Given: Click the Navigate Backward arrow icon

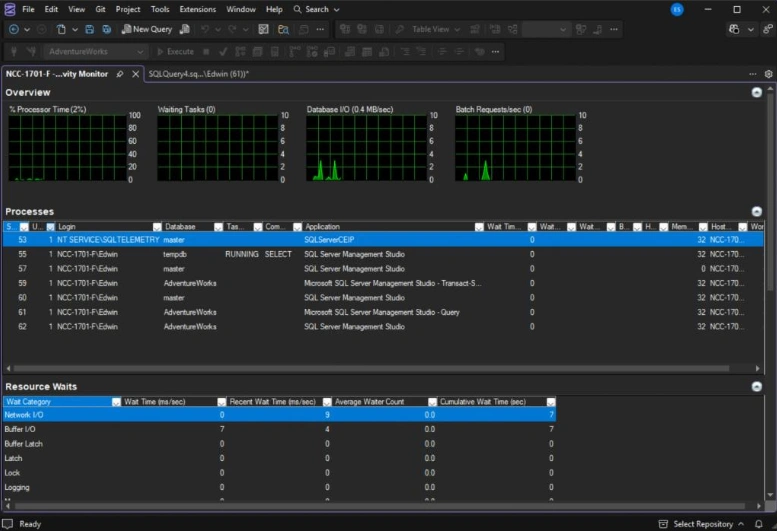Looking at the screenshot, I should tap(14, 29).
